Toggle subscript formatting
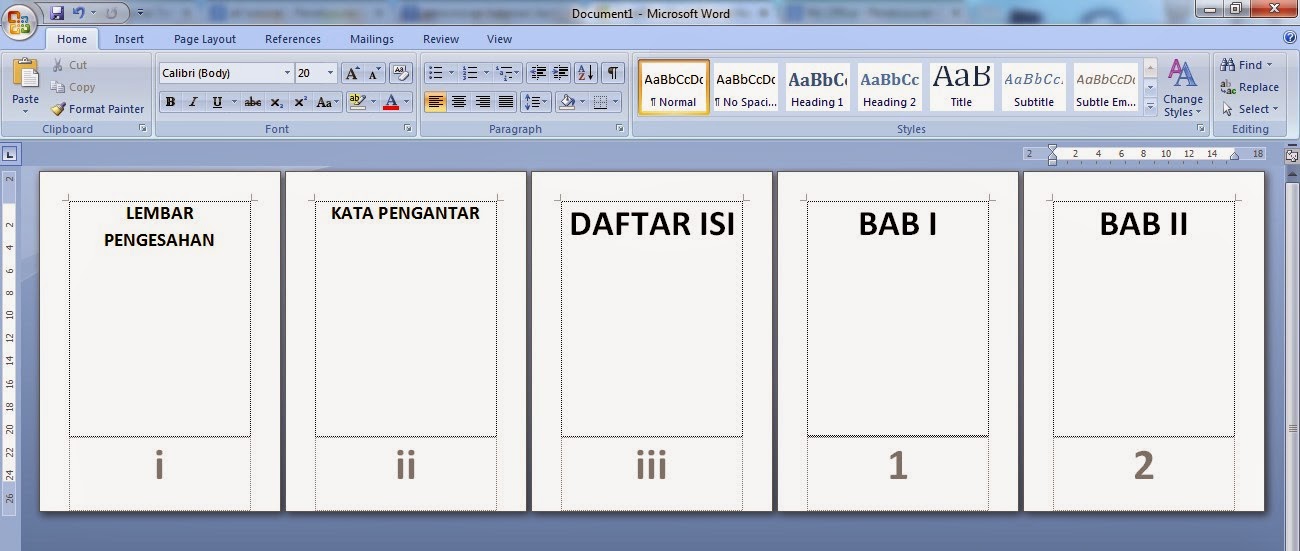Viewport: 1300px width, 551px height. click(x=277, y=102)
